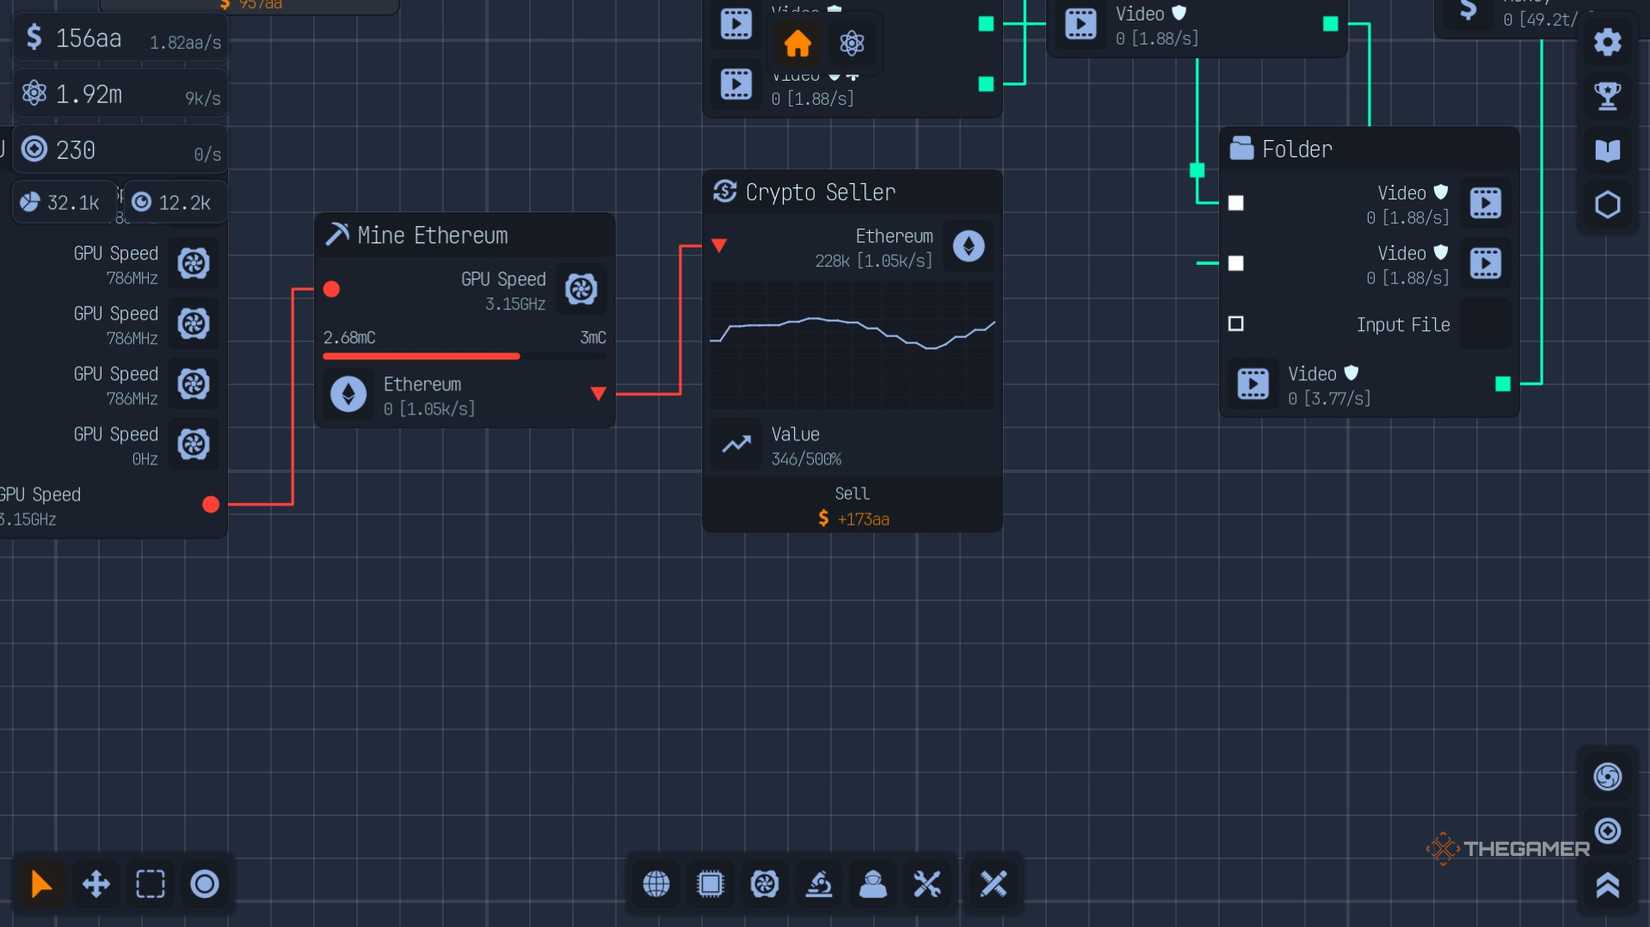Open the CPU chip category

(x=710, y=884)
